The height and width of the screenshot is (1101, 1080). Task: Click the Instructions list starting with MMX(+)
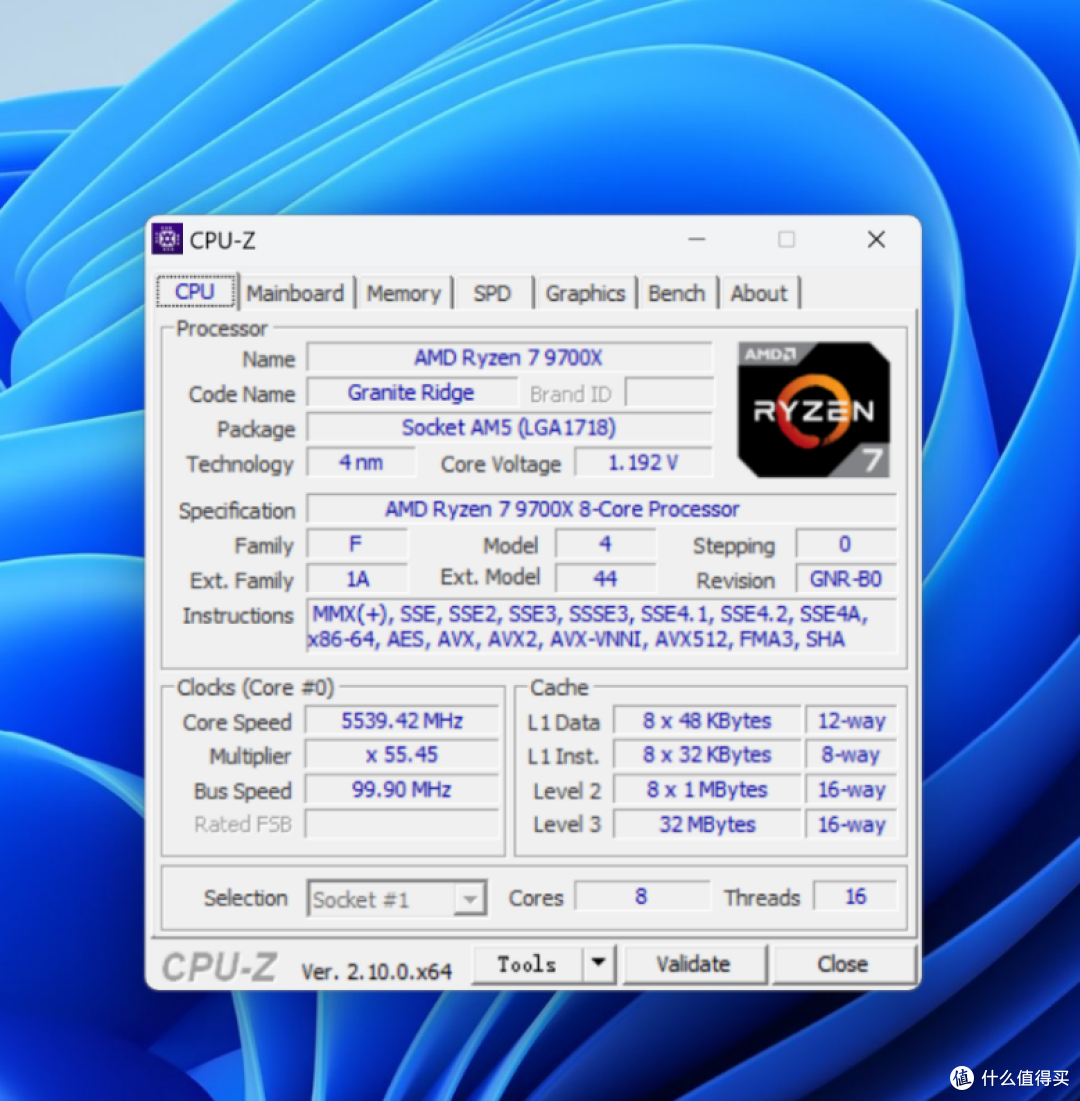601,626
